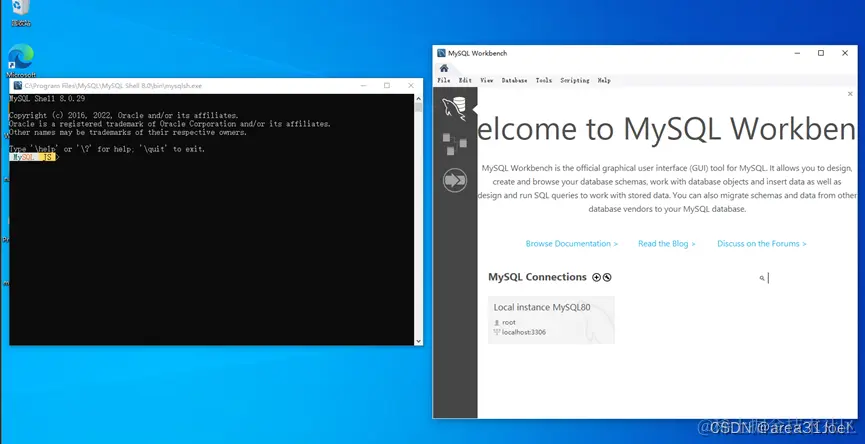Follow the Browse Documentation link
The height and width of the screenshot is (444, 865).
coord(572,244)
